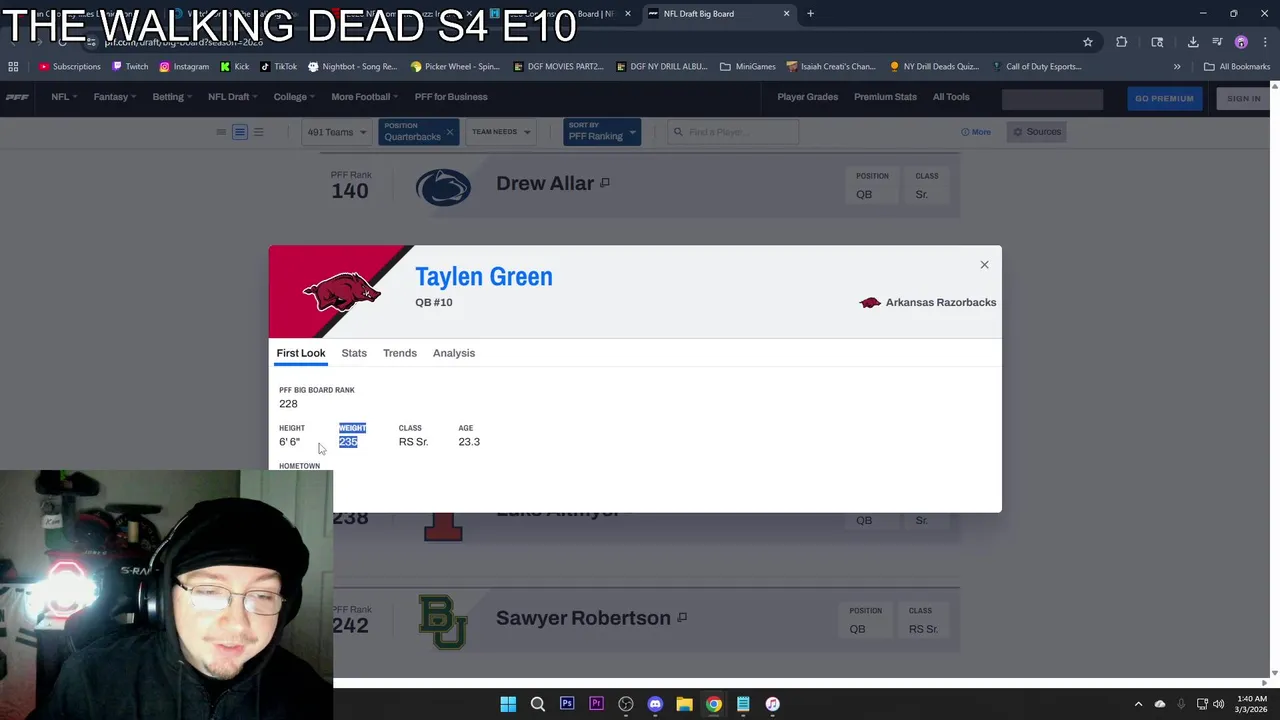The height and width of the screenshot is (720, 1280).
Task: Open the Chrome extensions puzzle icon
Action: pos(1121,42)
